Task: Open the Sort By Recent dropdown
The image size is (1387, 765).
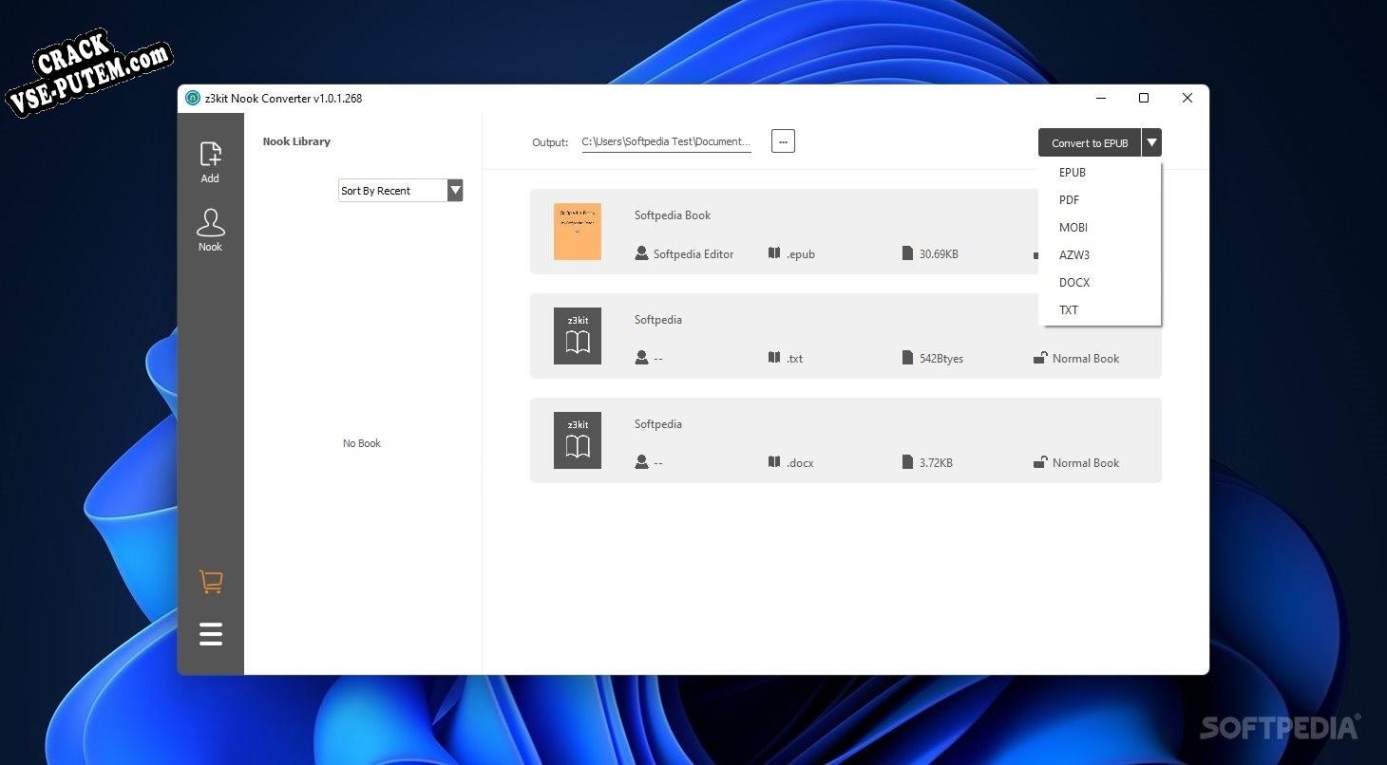Action: click(401, 190)
